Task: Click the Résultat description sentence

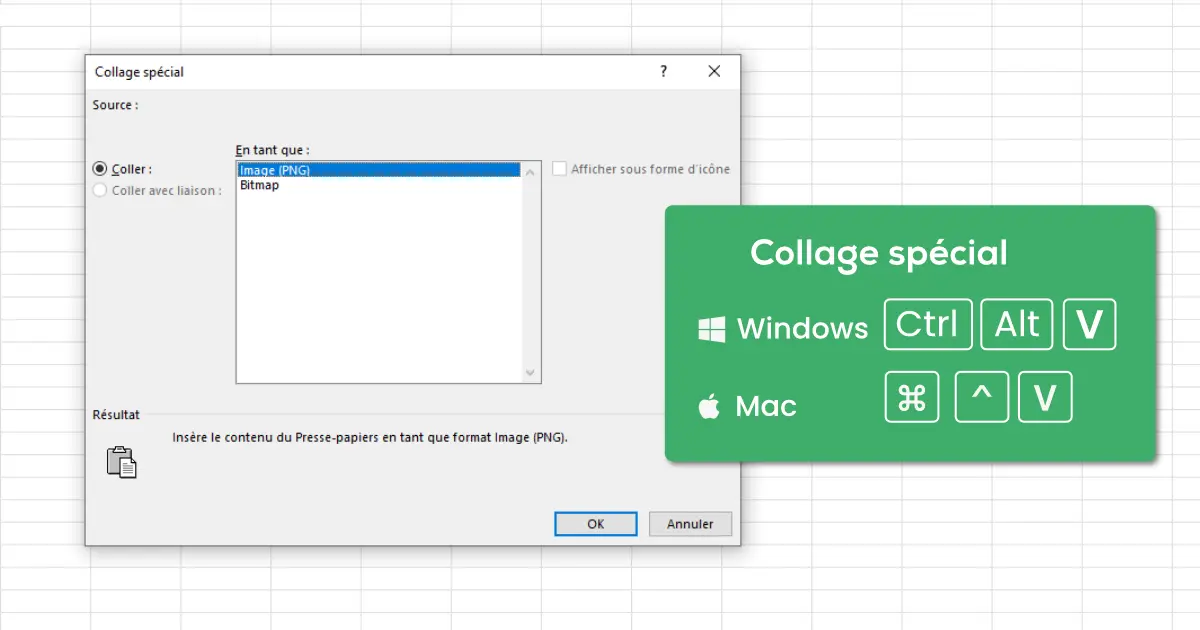Action: (x=370, y=437)
